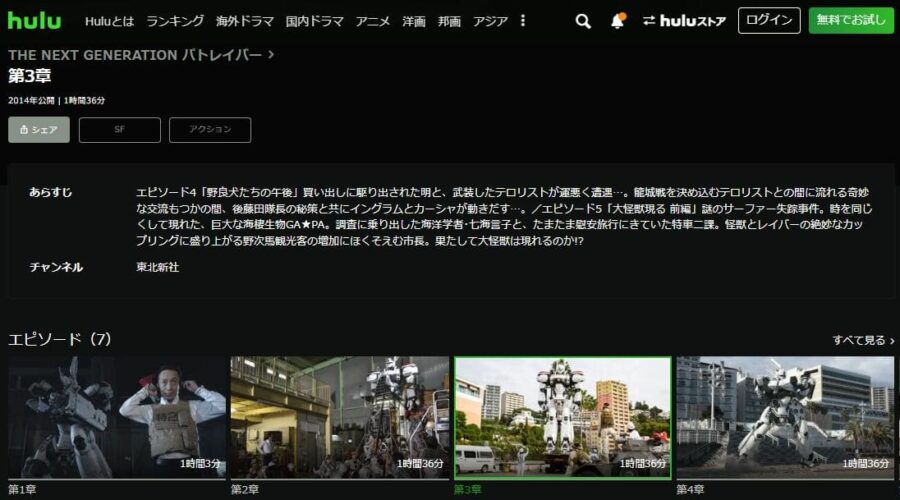This screenshot has width=900, height=500.
Task: Switch to the Hulu Store
Action: 684,21
